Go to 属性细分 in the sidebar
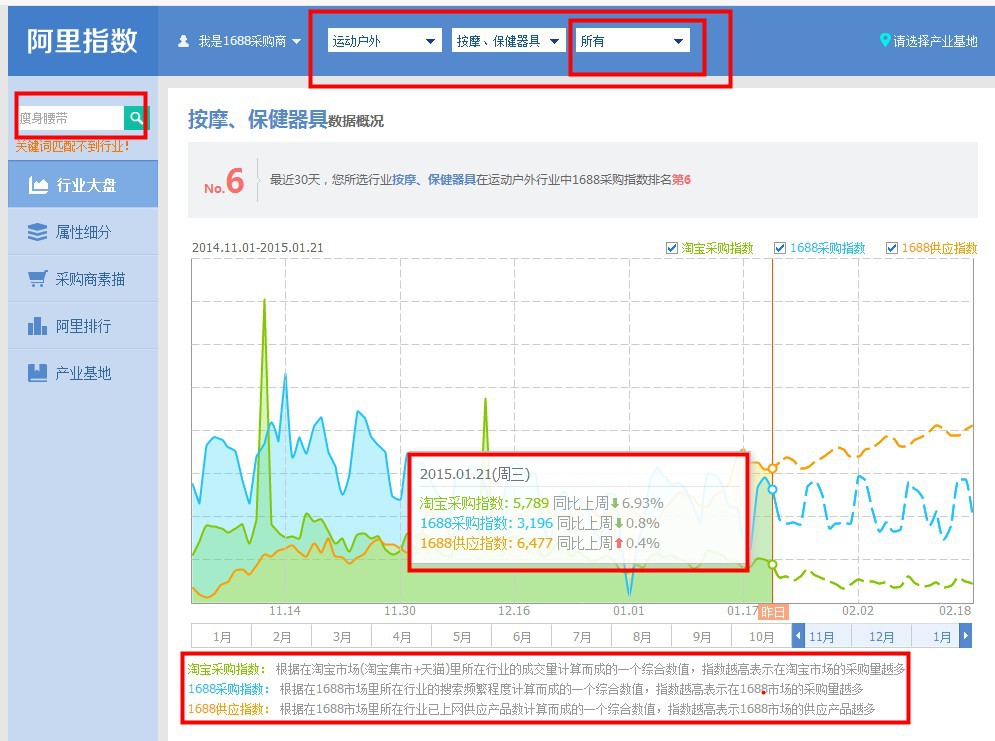The width and height of the screenshot is (995, 741). (x=83, y=232)
